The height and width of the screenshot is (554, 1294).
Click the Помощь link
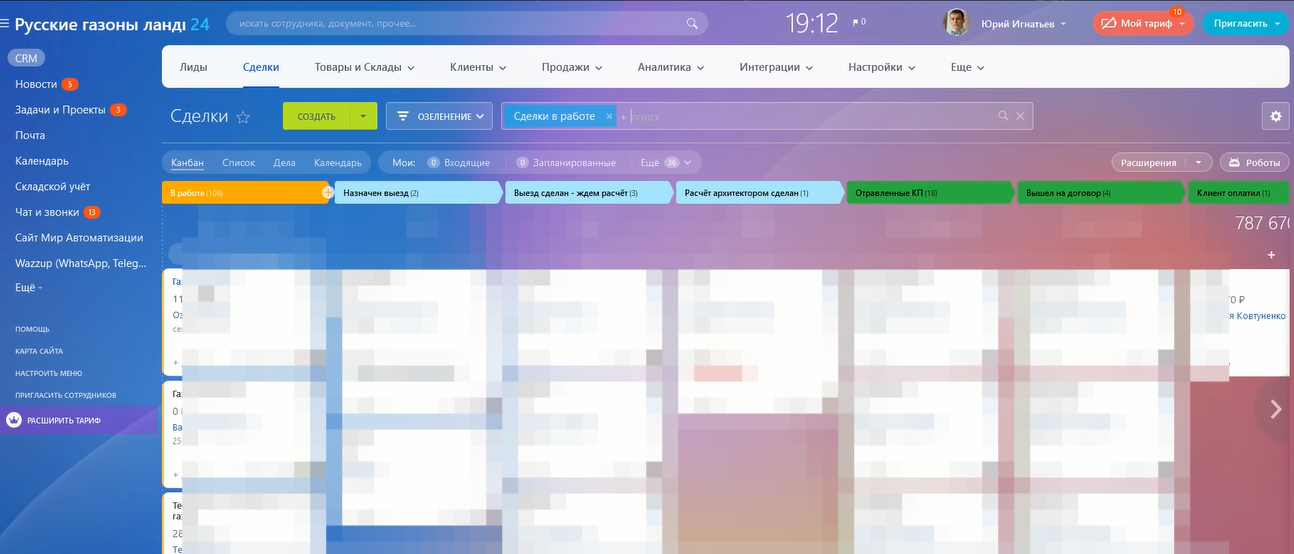(32, 329)
